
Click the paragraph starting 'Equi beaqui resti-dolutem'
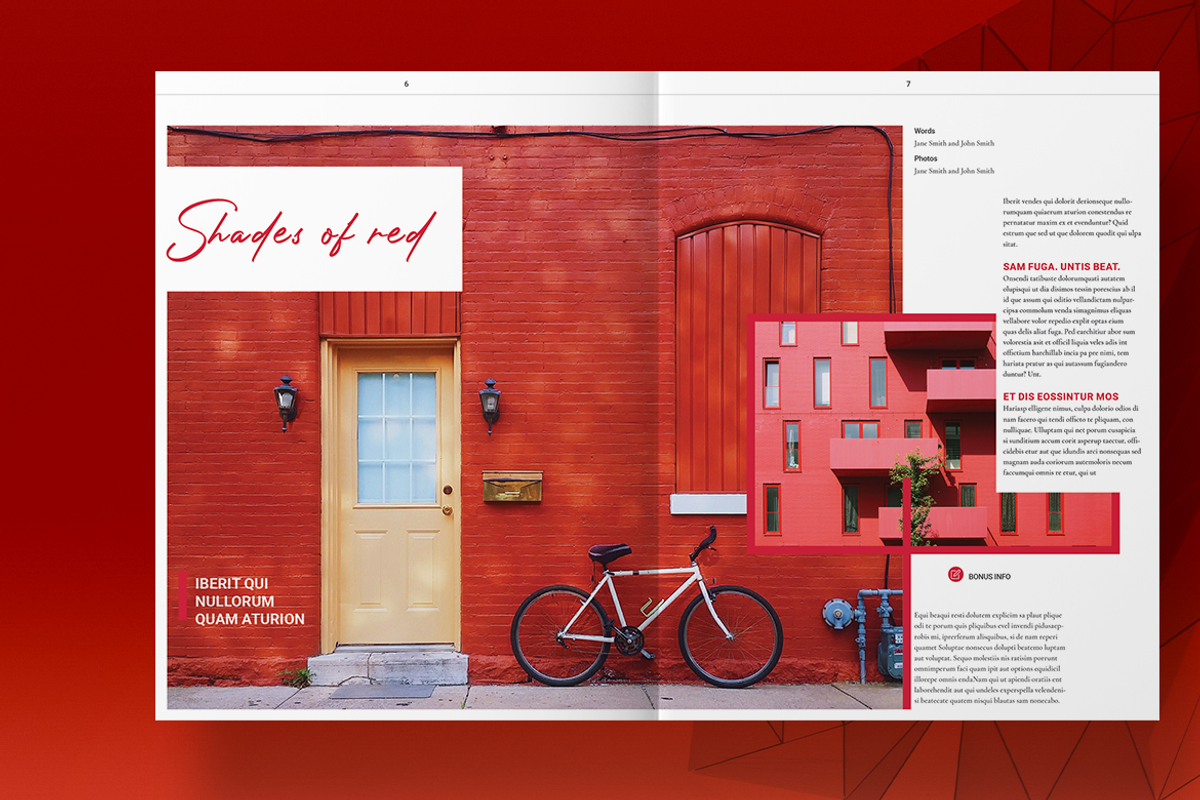click(990, 658)
